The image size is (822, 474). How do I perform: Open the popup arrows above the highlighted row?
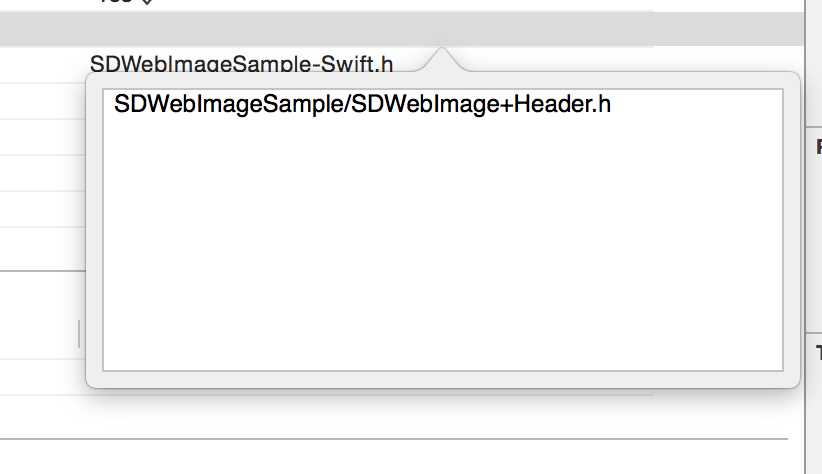pyautogui.click(x=146, y=2)
